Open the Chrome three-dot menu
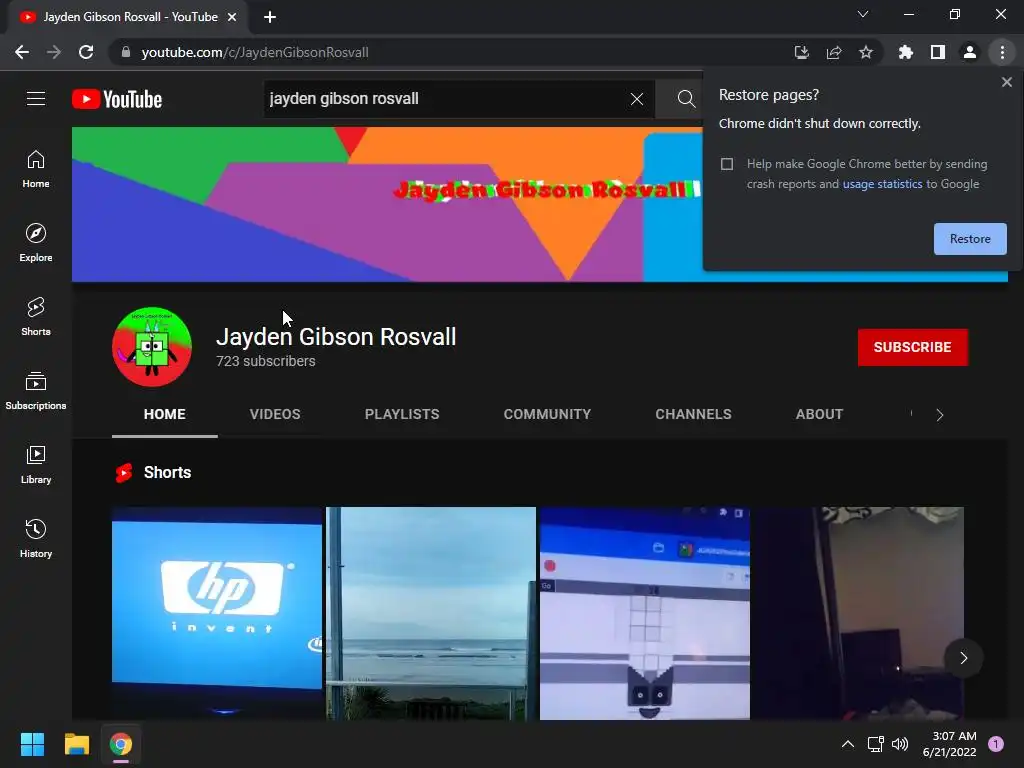 click(x=1002, y=52)
